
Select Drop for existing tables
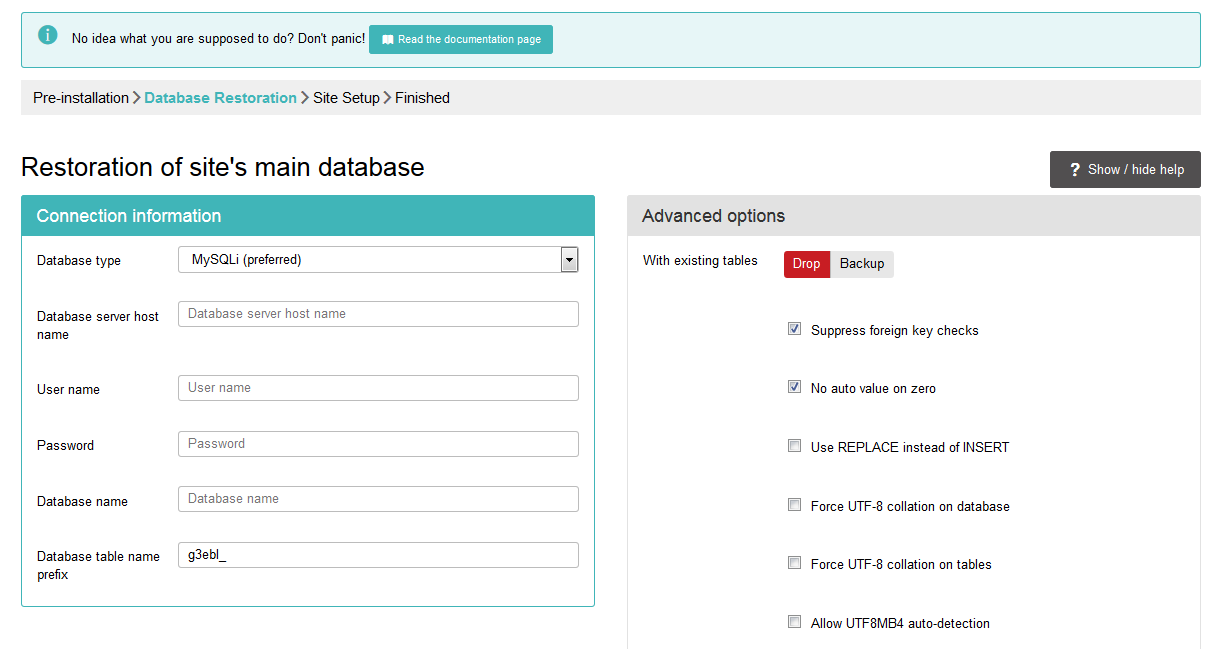click(x=806, y=264)
